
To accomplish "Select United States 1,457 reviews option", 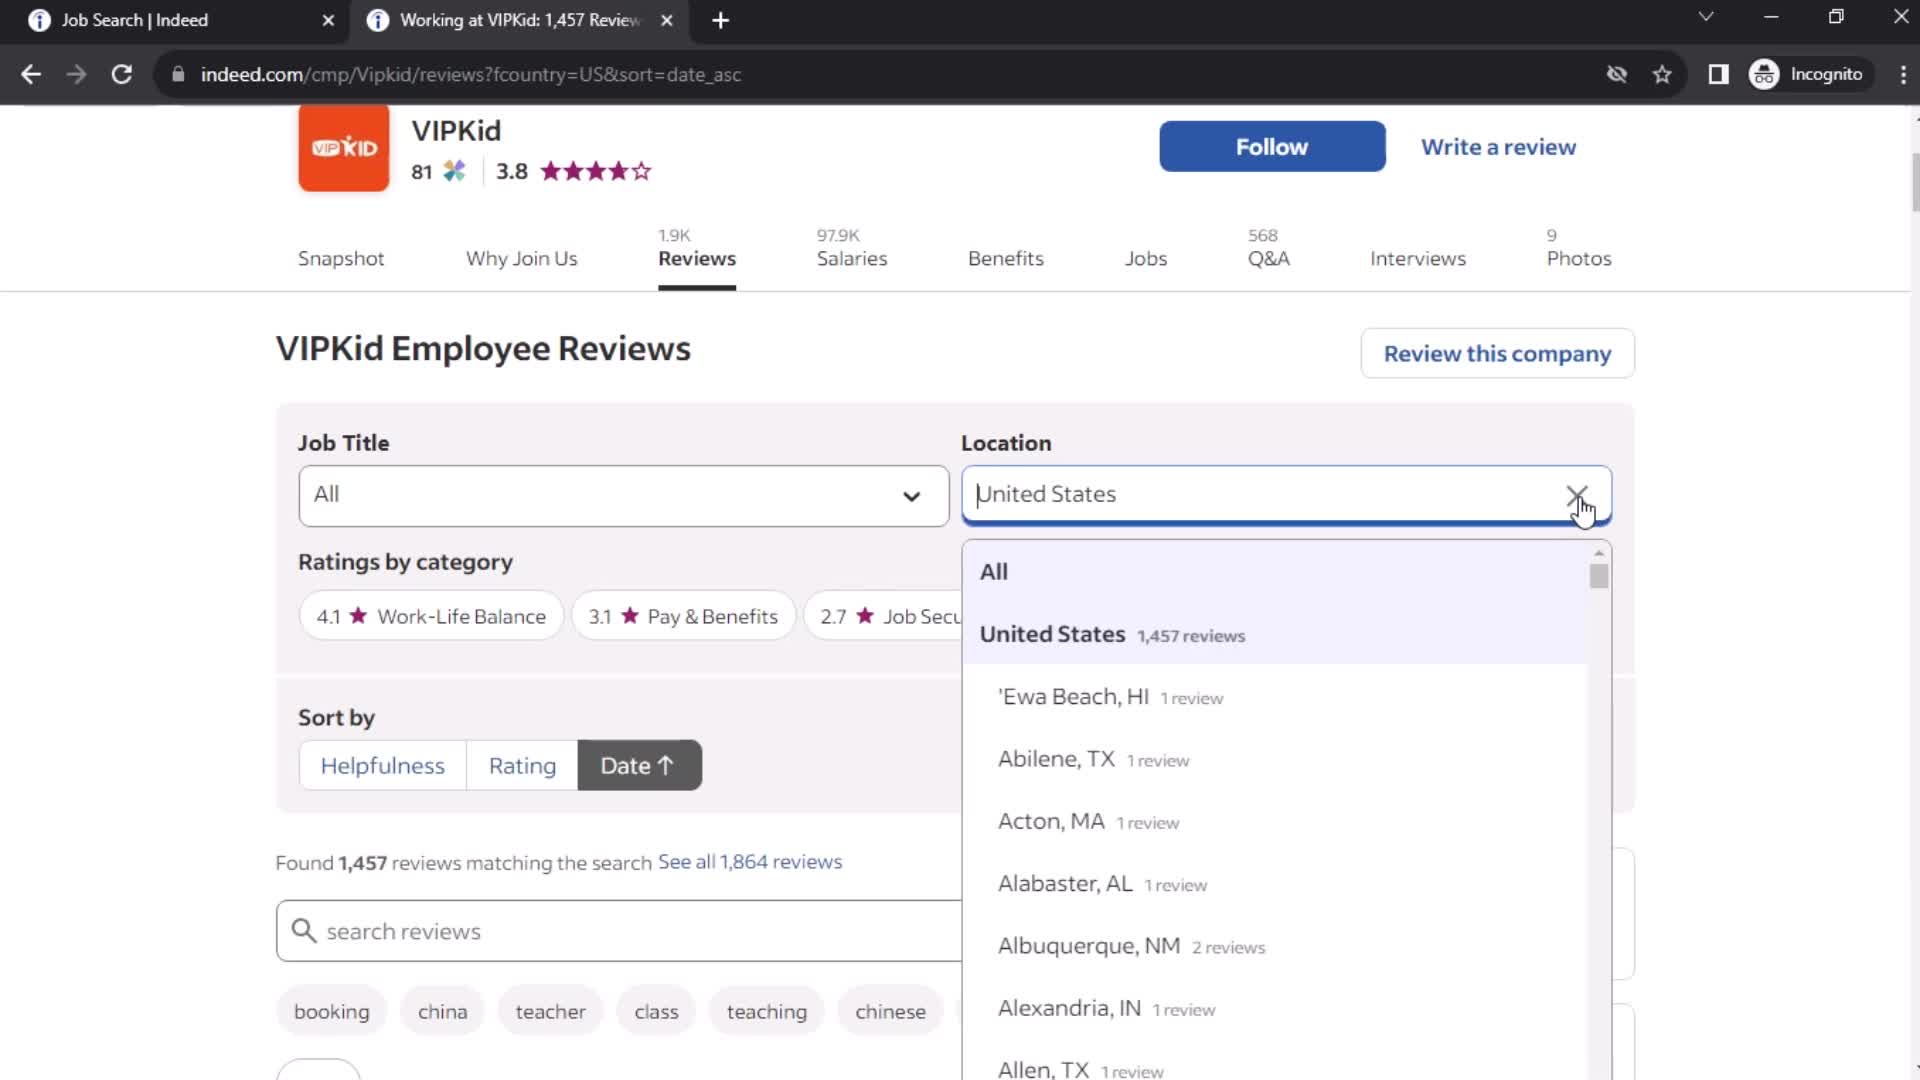I will point(1275,634).
